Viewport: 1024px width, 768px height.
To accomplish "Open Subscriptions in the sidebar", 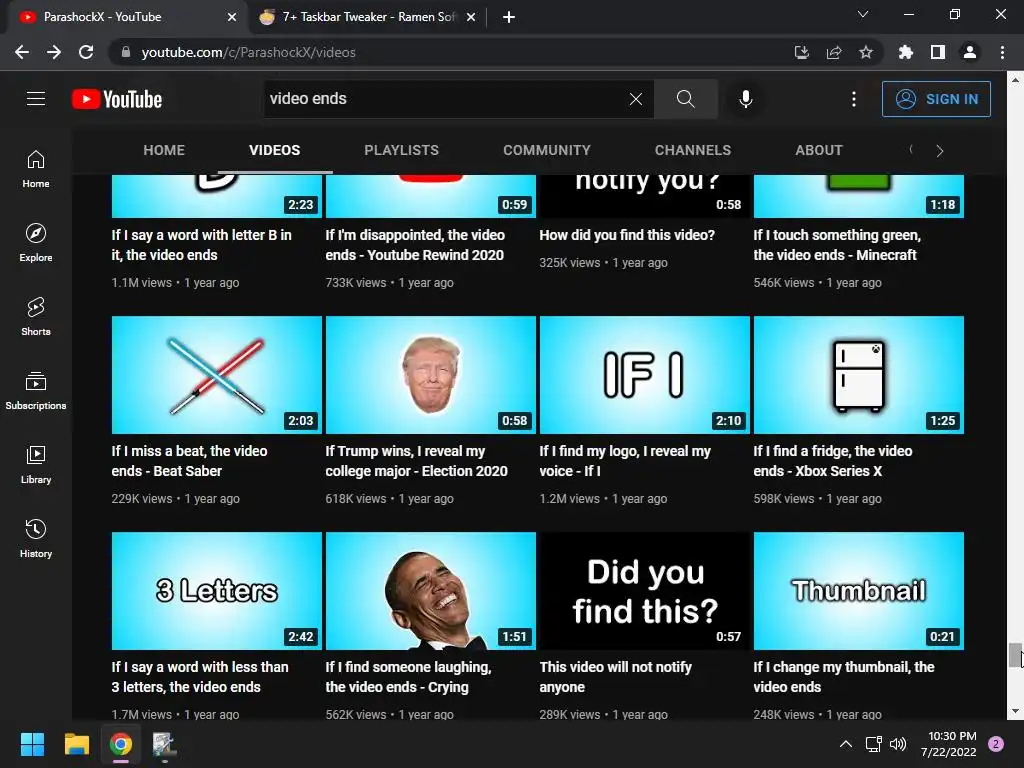I will [x=36, y=391].
